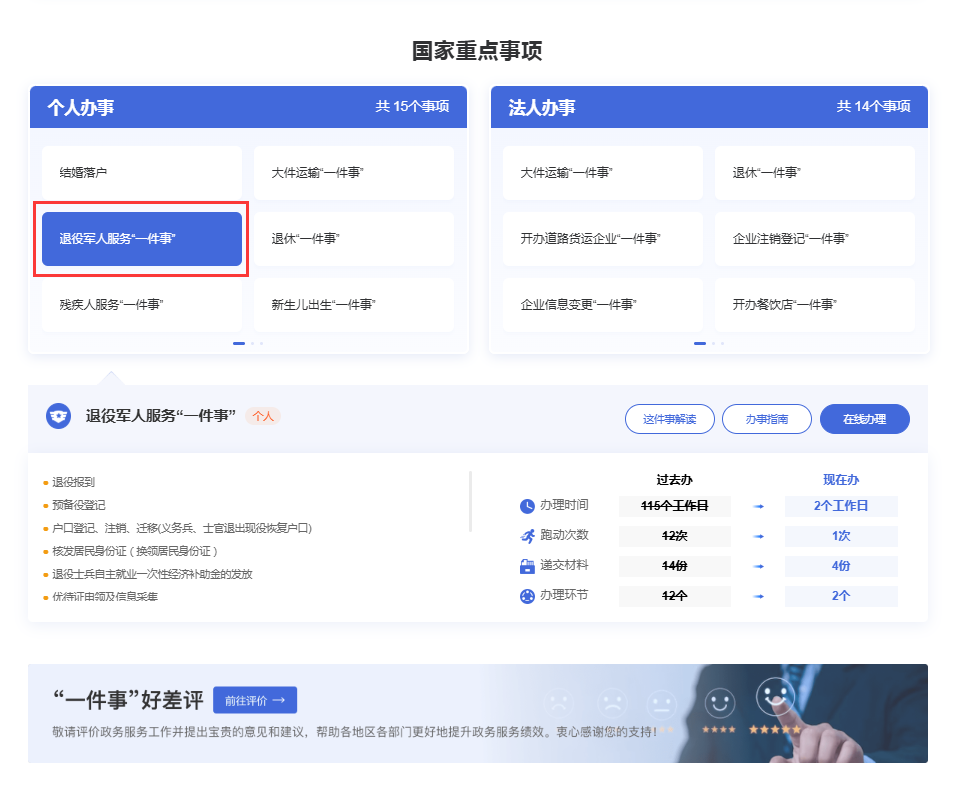Select 开办餐饮店“一件事” card
The width and height of the screenshot is (975, 808).
click(814, 305)
